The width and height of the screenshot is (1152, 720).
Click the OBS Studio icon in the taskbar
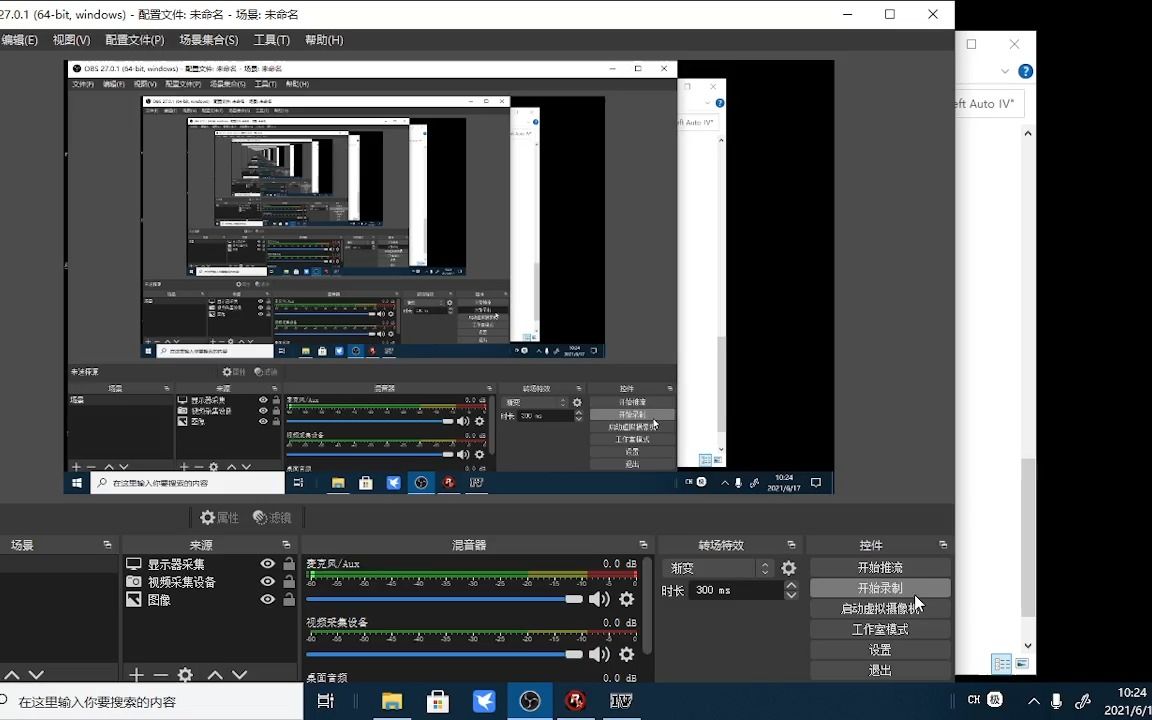tap(529, 701)
